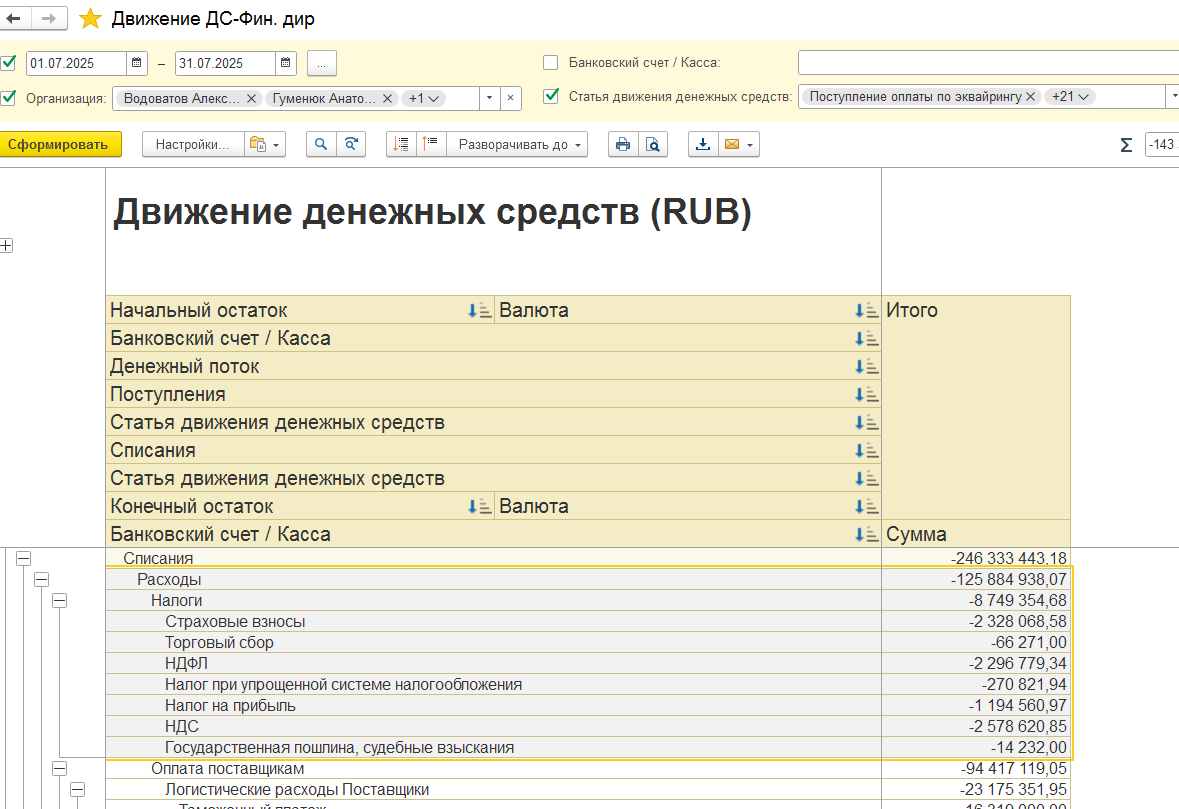The width and height of the screenshot is (1179, 809).
Task: Collapse all groups toolbar icon
Action: pos(430,144)
